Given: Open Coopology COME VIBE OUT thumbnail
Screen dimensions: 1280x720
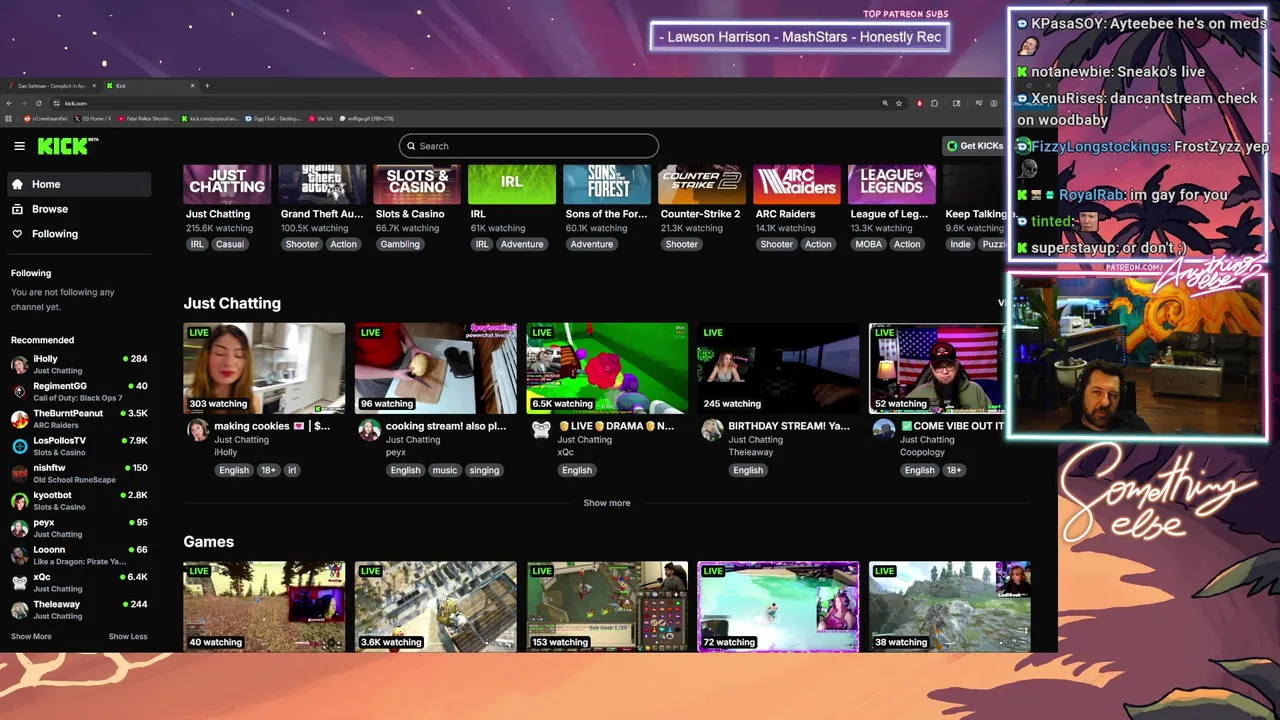Looking at the screenshot, I should click(937, 368).
